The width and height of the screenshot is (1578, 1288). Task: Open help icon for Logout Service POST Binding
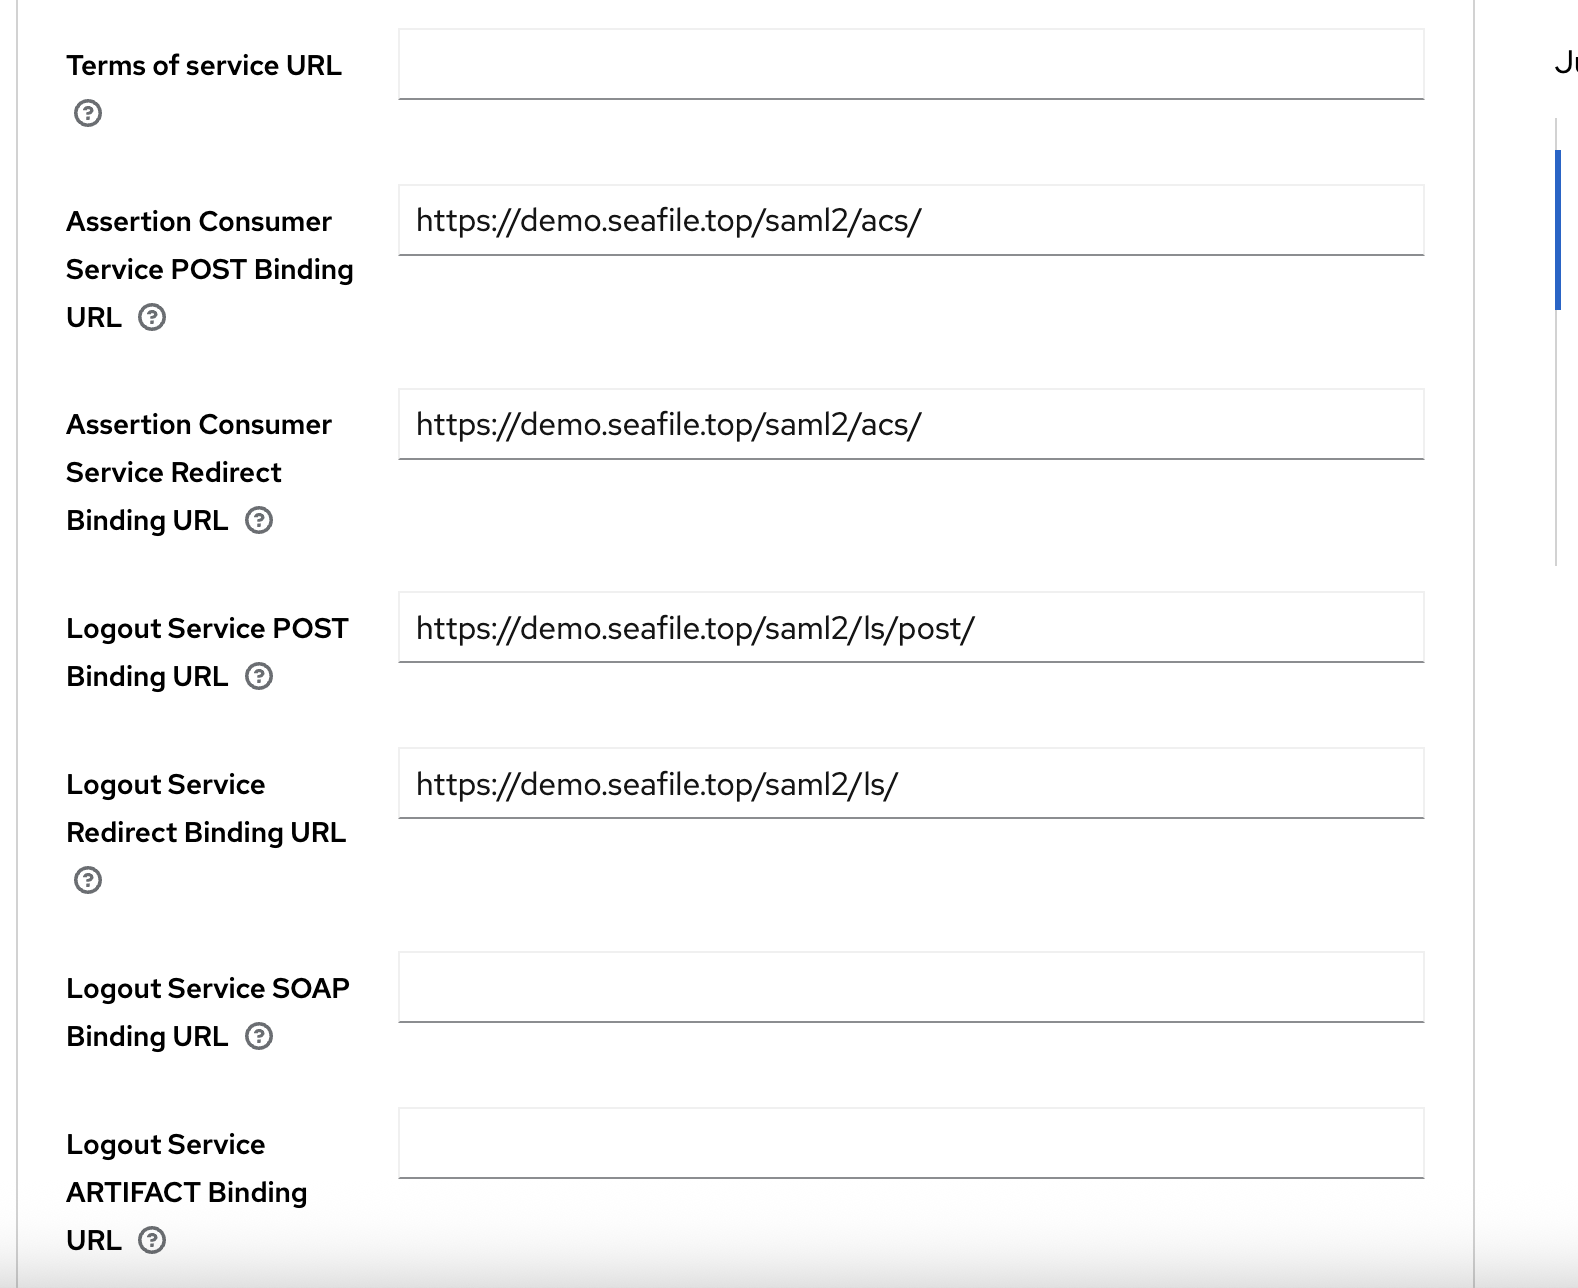pyautogui.click(x=259, y=676)
